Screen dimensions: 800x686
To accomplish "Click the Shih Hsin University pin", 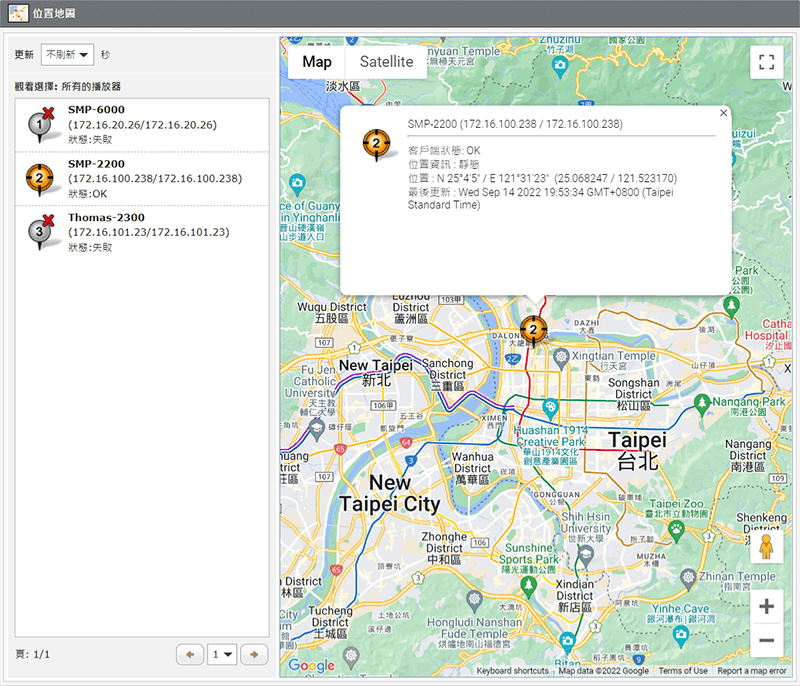I will click(586, 554).
